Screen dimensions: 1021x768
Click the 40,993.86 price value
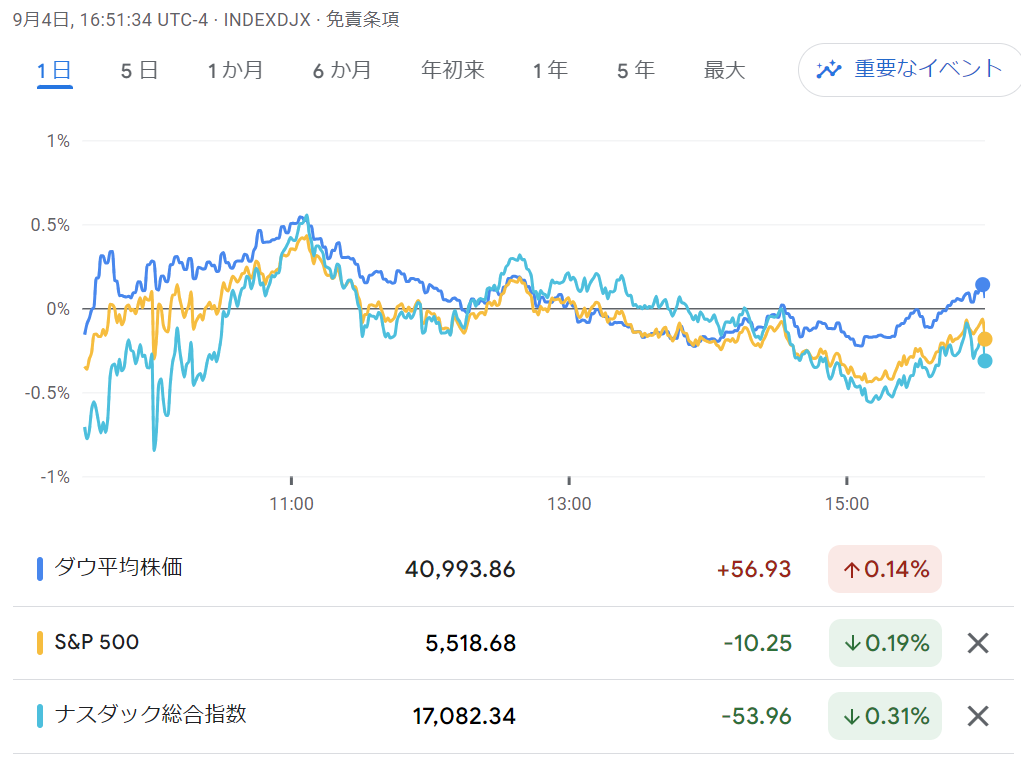[x=460, y=569]
